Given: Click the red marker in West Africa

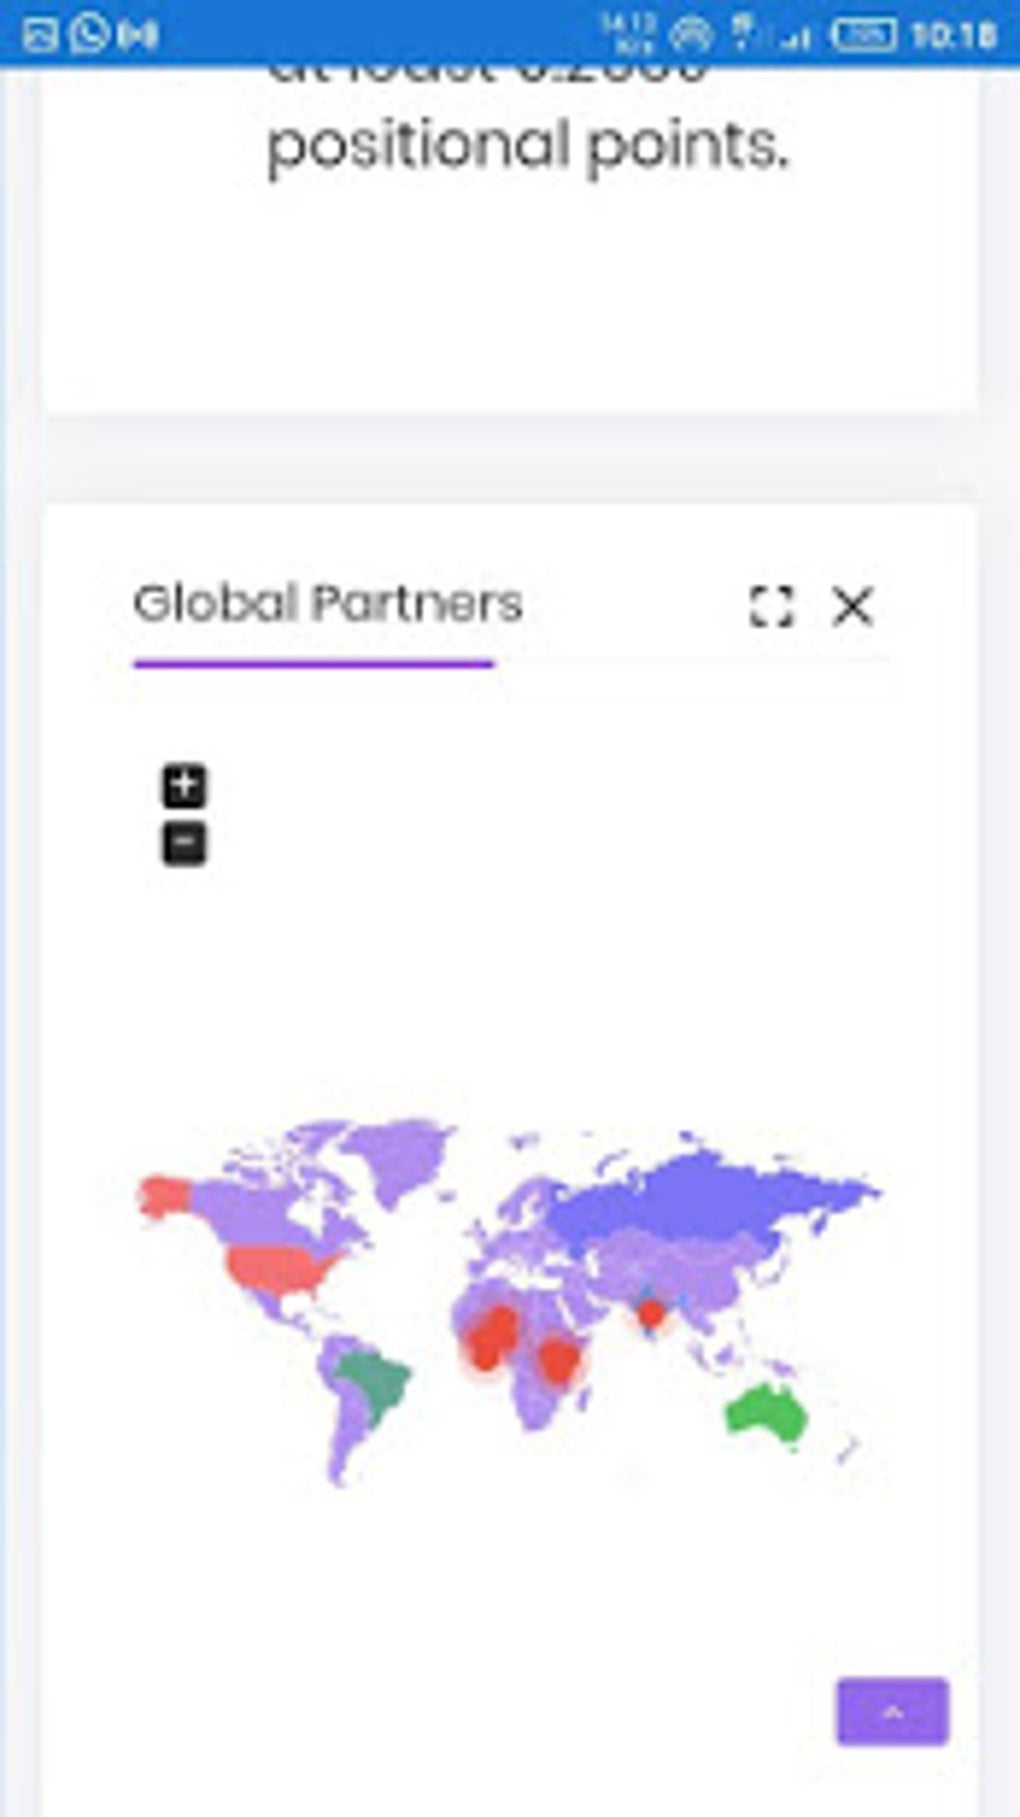Looking at the screenshot, I should [491, 1338].
